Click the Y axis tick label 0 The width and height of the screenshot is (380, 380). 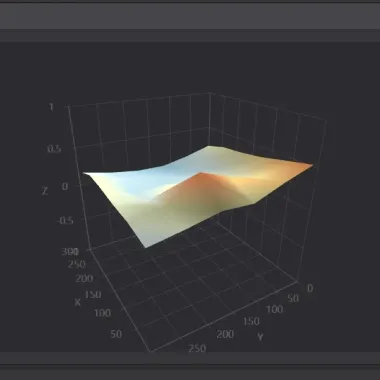(x=310, y=288)
